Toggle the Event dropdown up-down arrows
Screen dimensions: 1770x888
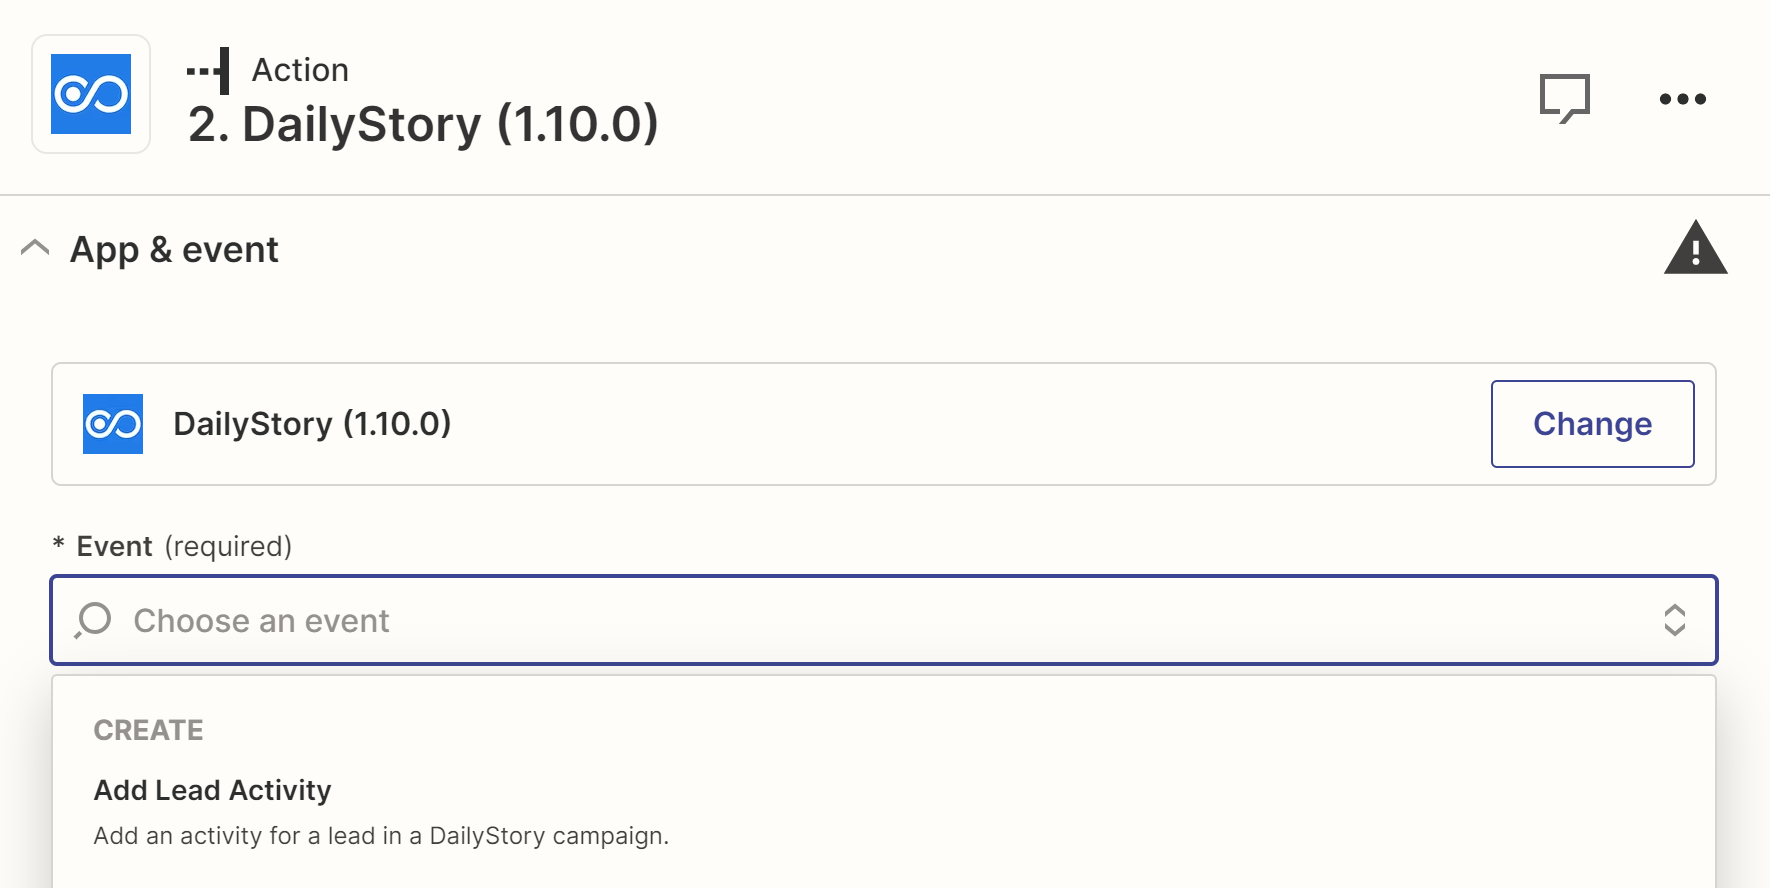click(x=1674, y=620)
